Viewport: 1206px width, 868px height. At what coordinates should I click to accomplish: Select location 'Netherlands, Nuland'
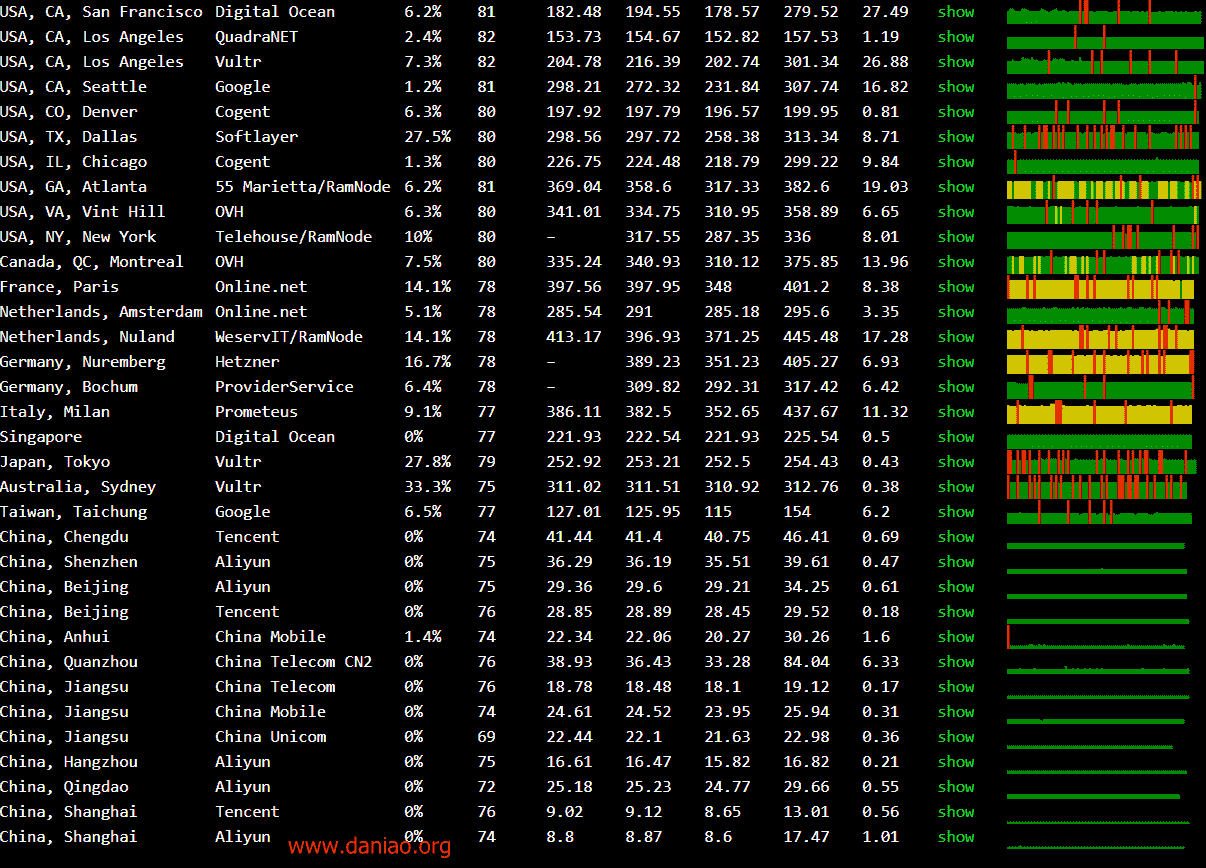click(87, 337)
